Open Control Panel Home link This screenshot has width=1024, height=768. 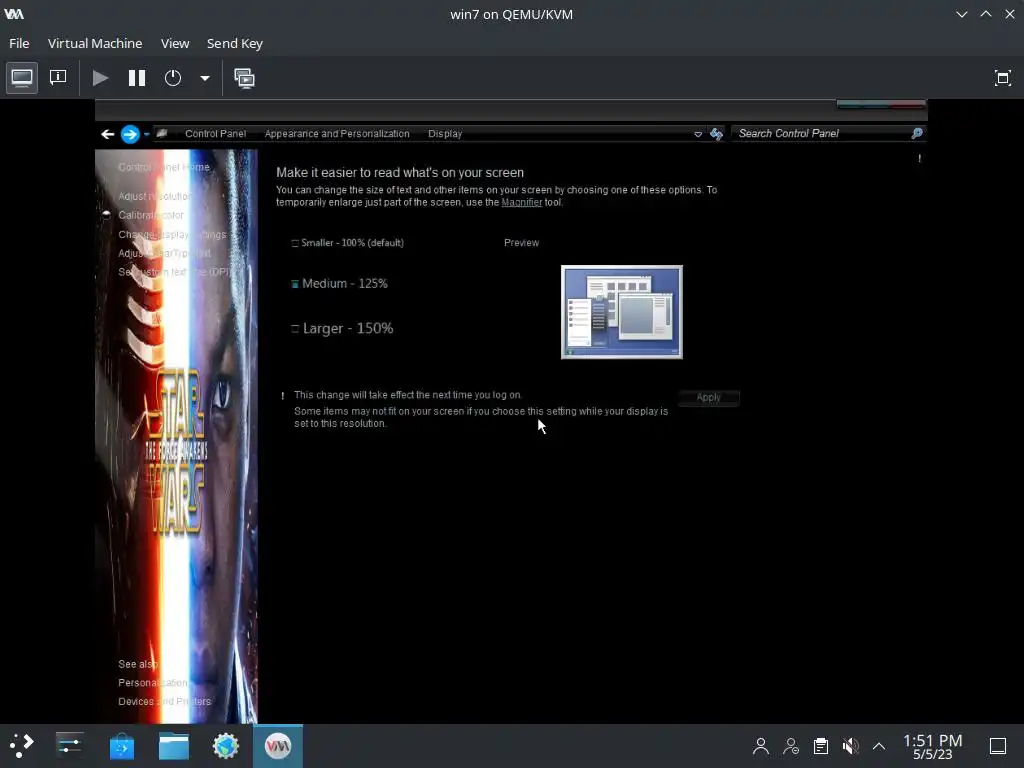[x=164, y=167]
